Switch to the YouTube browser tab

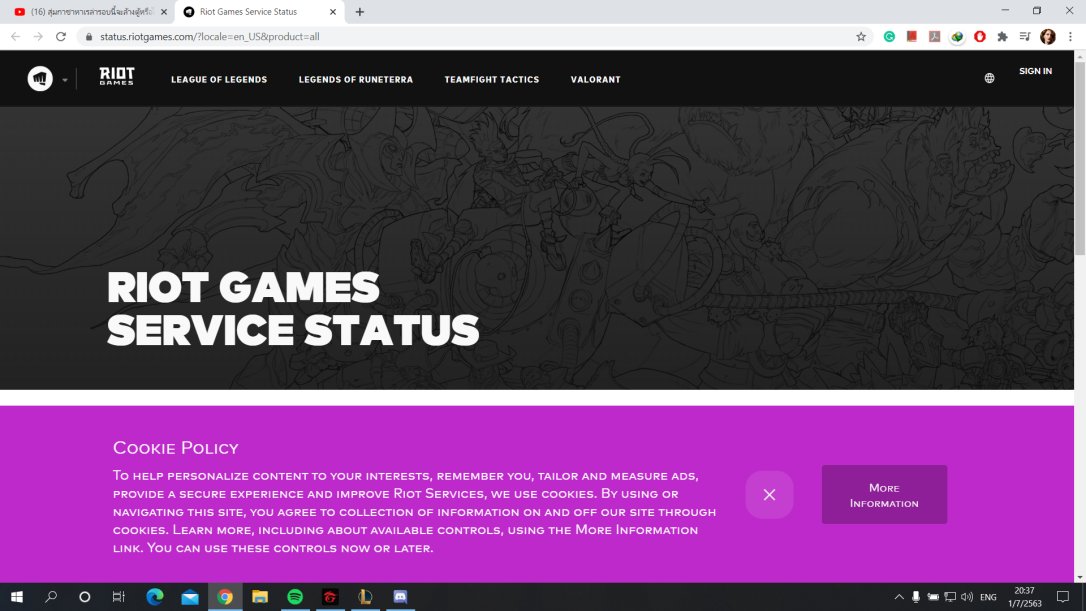[90, 12]
